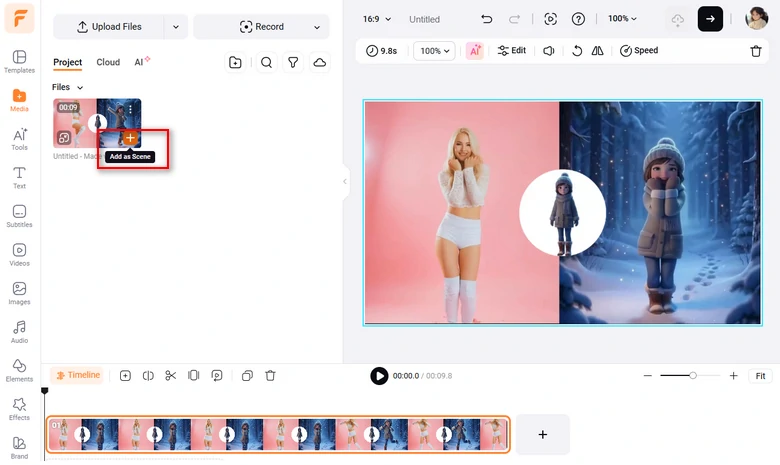This screenshot has width=780, height=465.
Task: Click the Upload Files button
Action: click(109, 27)
